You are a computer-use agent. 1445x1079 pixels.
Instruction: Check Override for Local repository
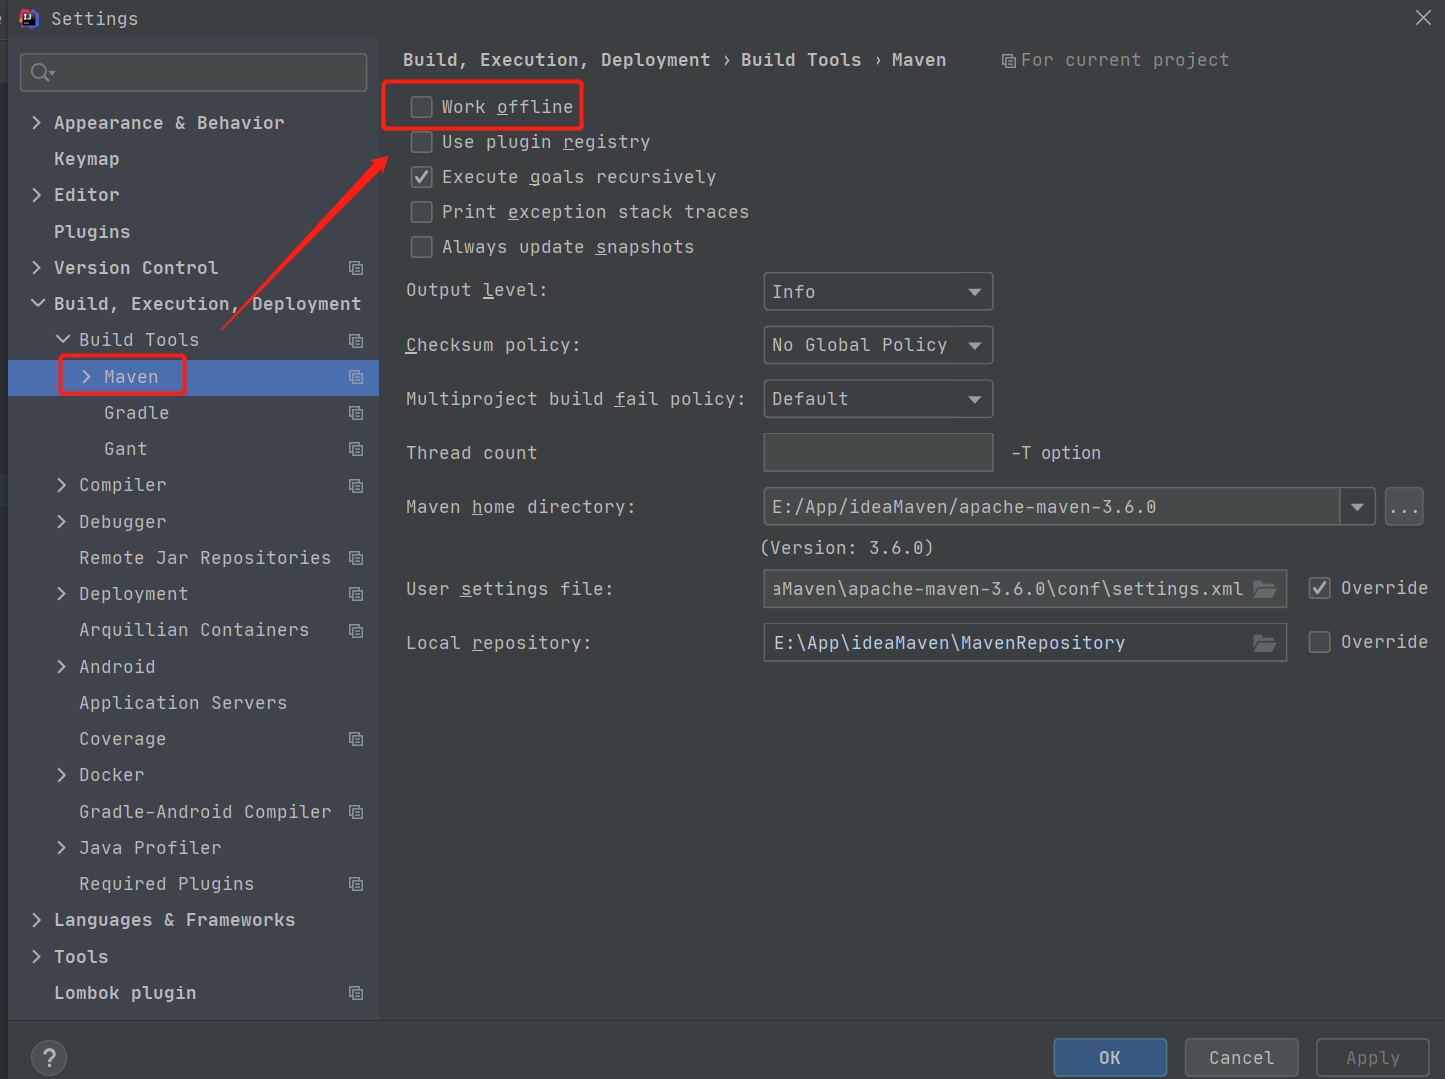coord(1320,642)
